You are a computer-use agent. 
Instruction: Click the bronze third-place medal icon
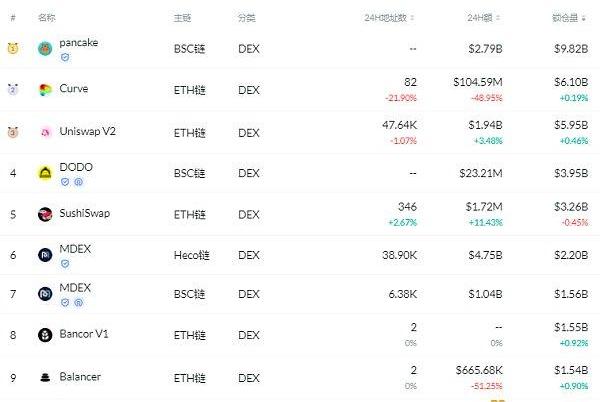pos(13,132)
